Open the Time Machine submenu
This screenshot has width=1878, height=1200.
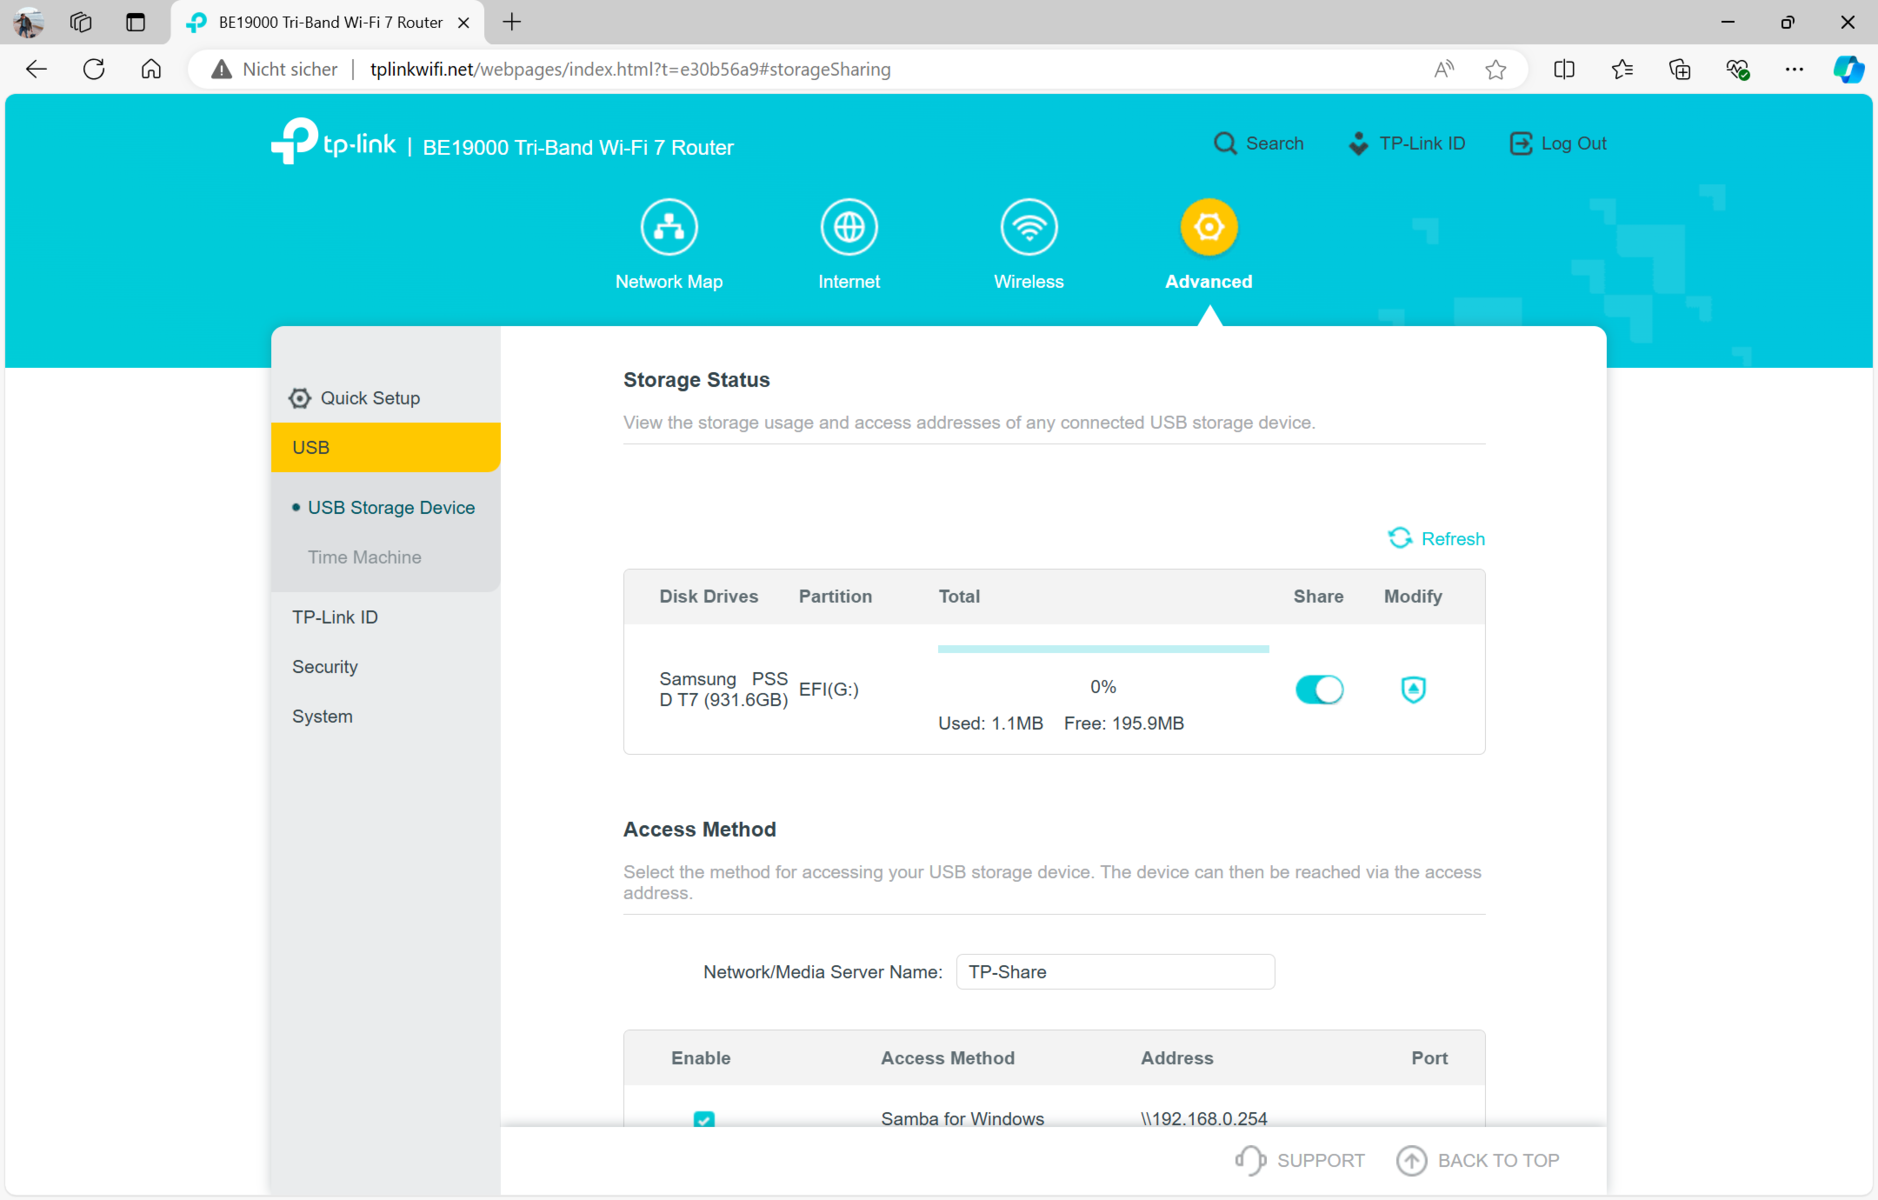pos(364,557)
